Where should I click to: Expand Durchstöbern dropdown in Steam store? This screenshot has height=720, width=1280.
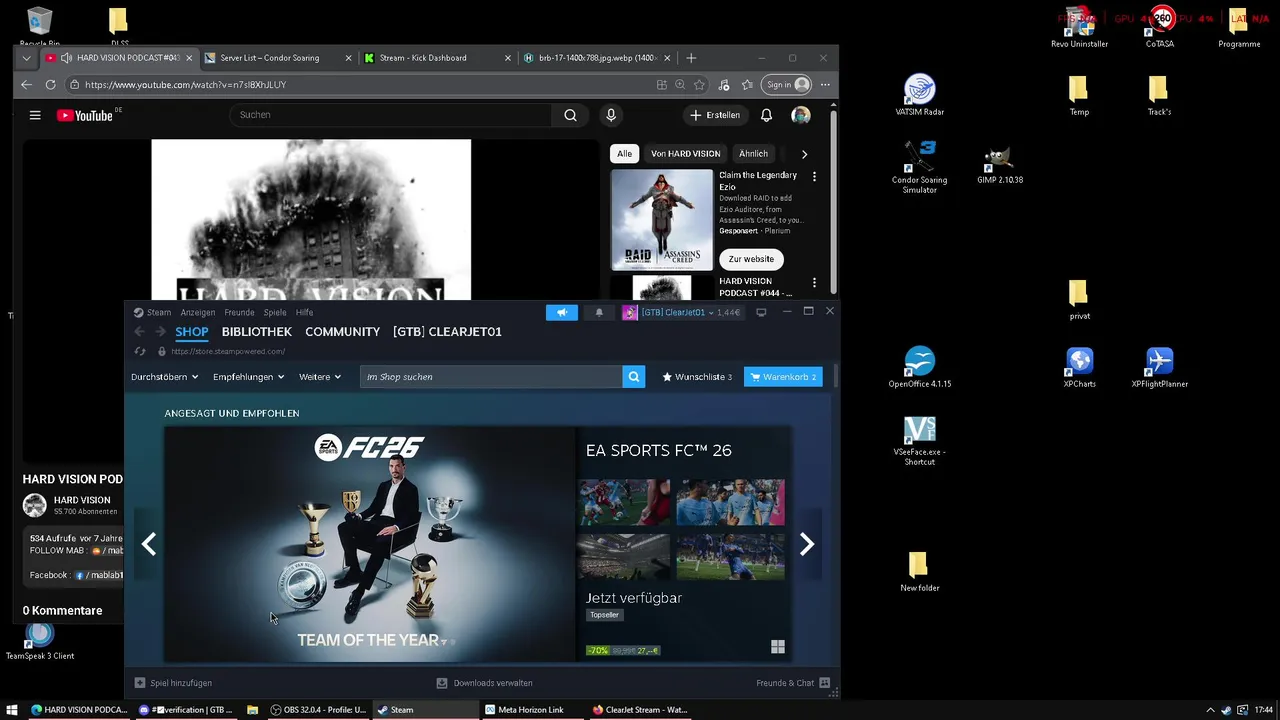(164, 377)
